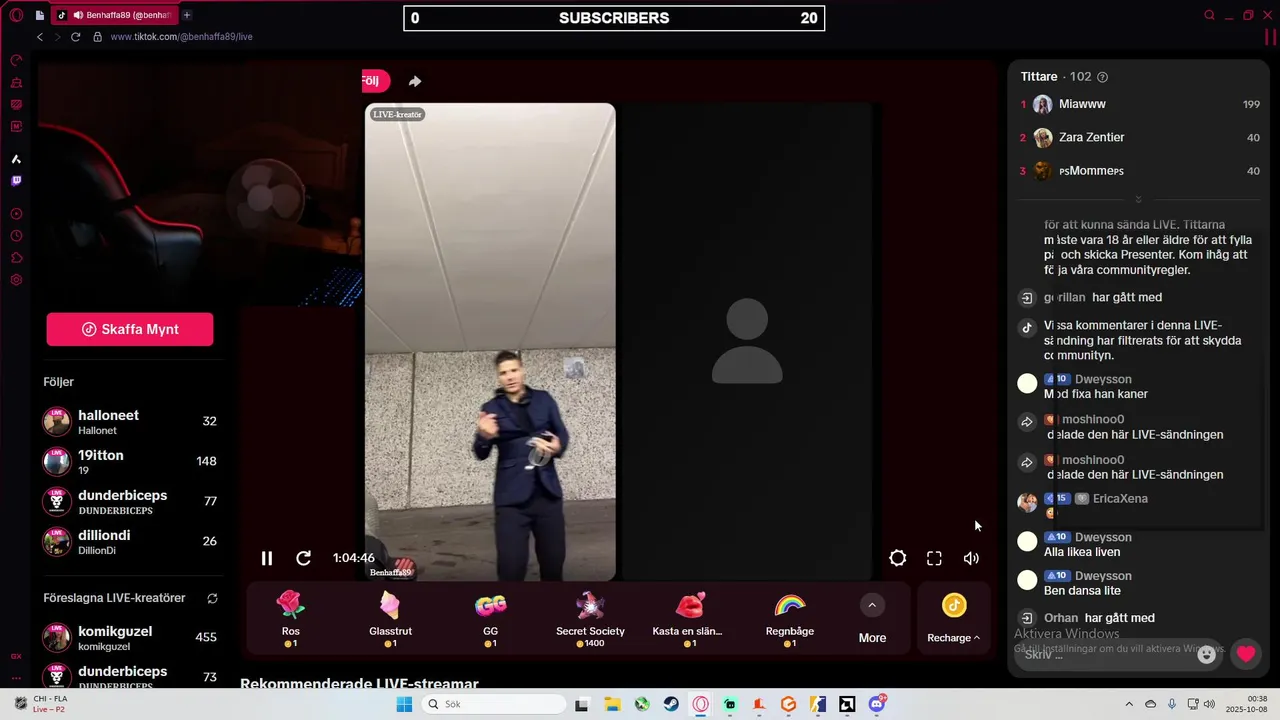Reload the page via address bar icon
1280x720 pixels.
(75, 37)
